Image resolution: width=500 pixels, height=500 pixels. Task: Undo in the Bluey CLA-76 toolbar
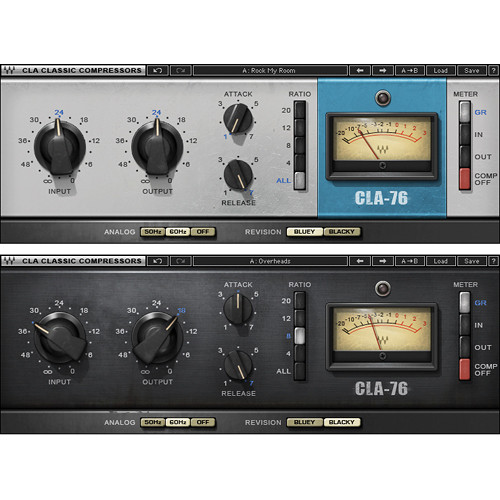click(158, 71)
